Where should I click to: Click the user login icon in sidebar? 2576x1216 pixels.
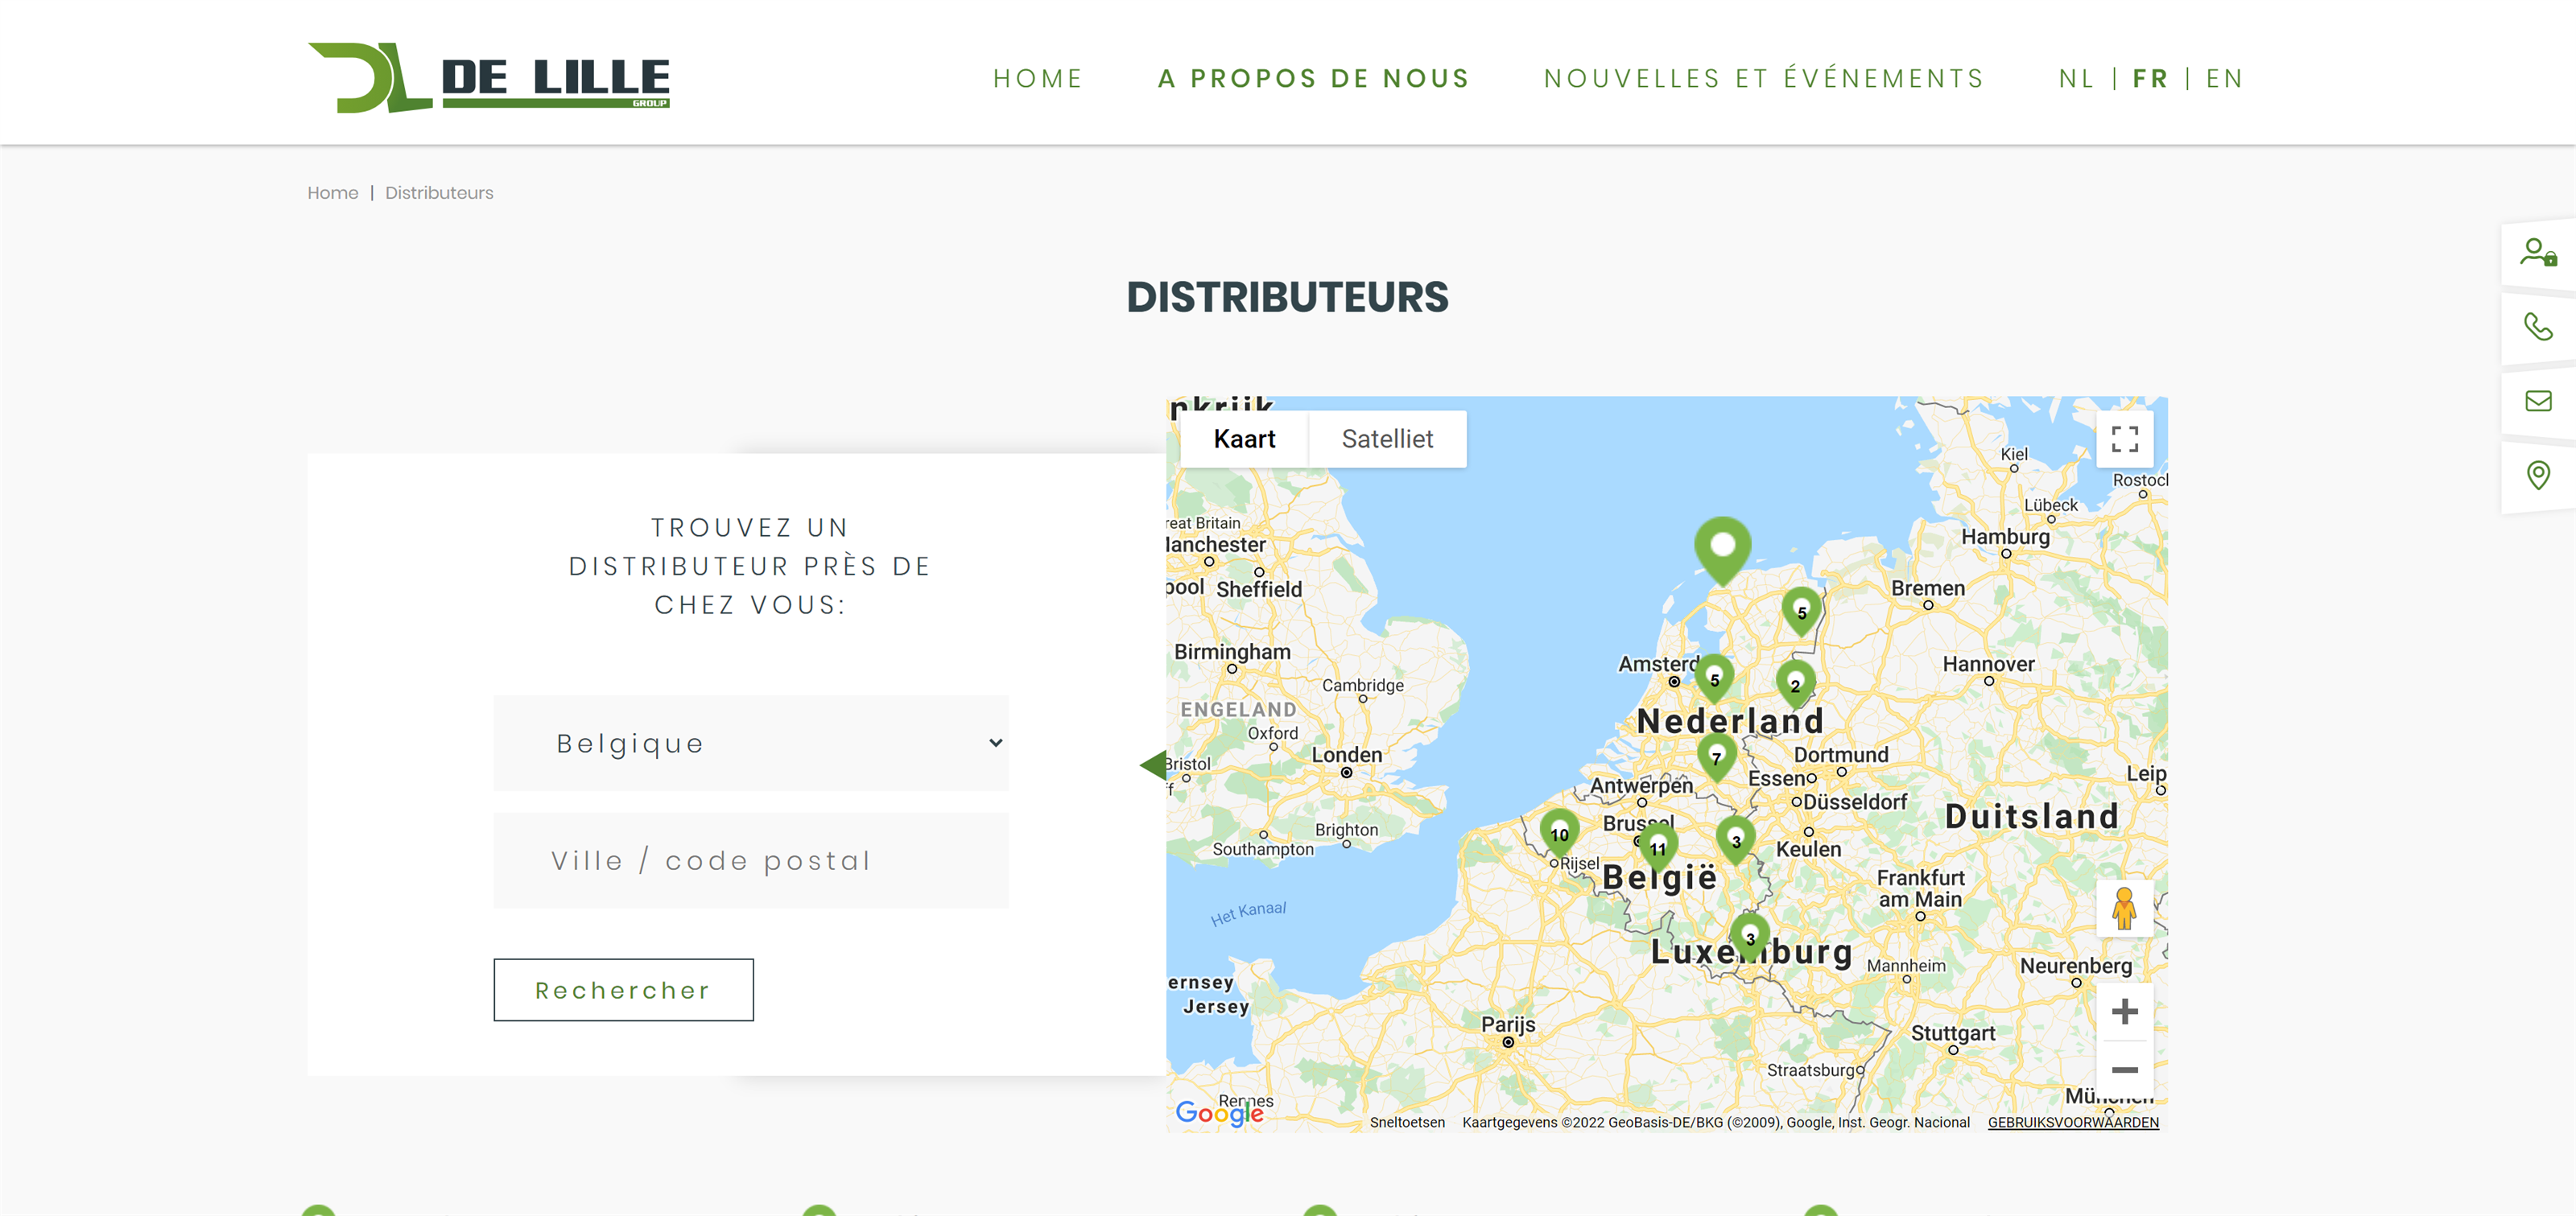(x=2537, y=252)
